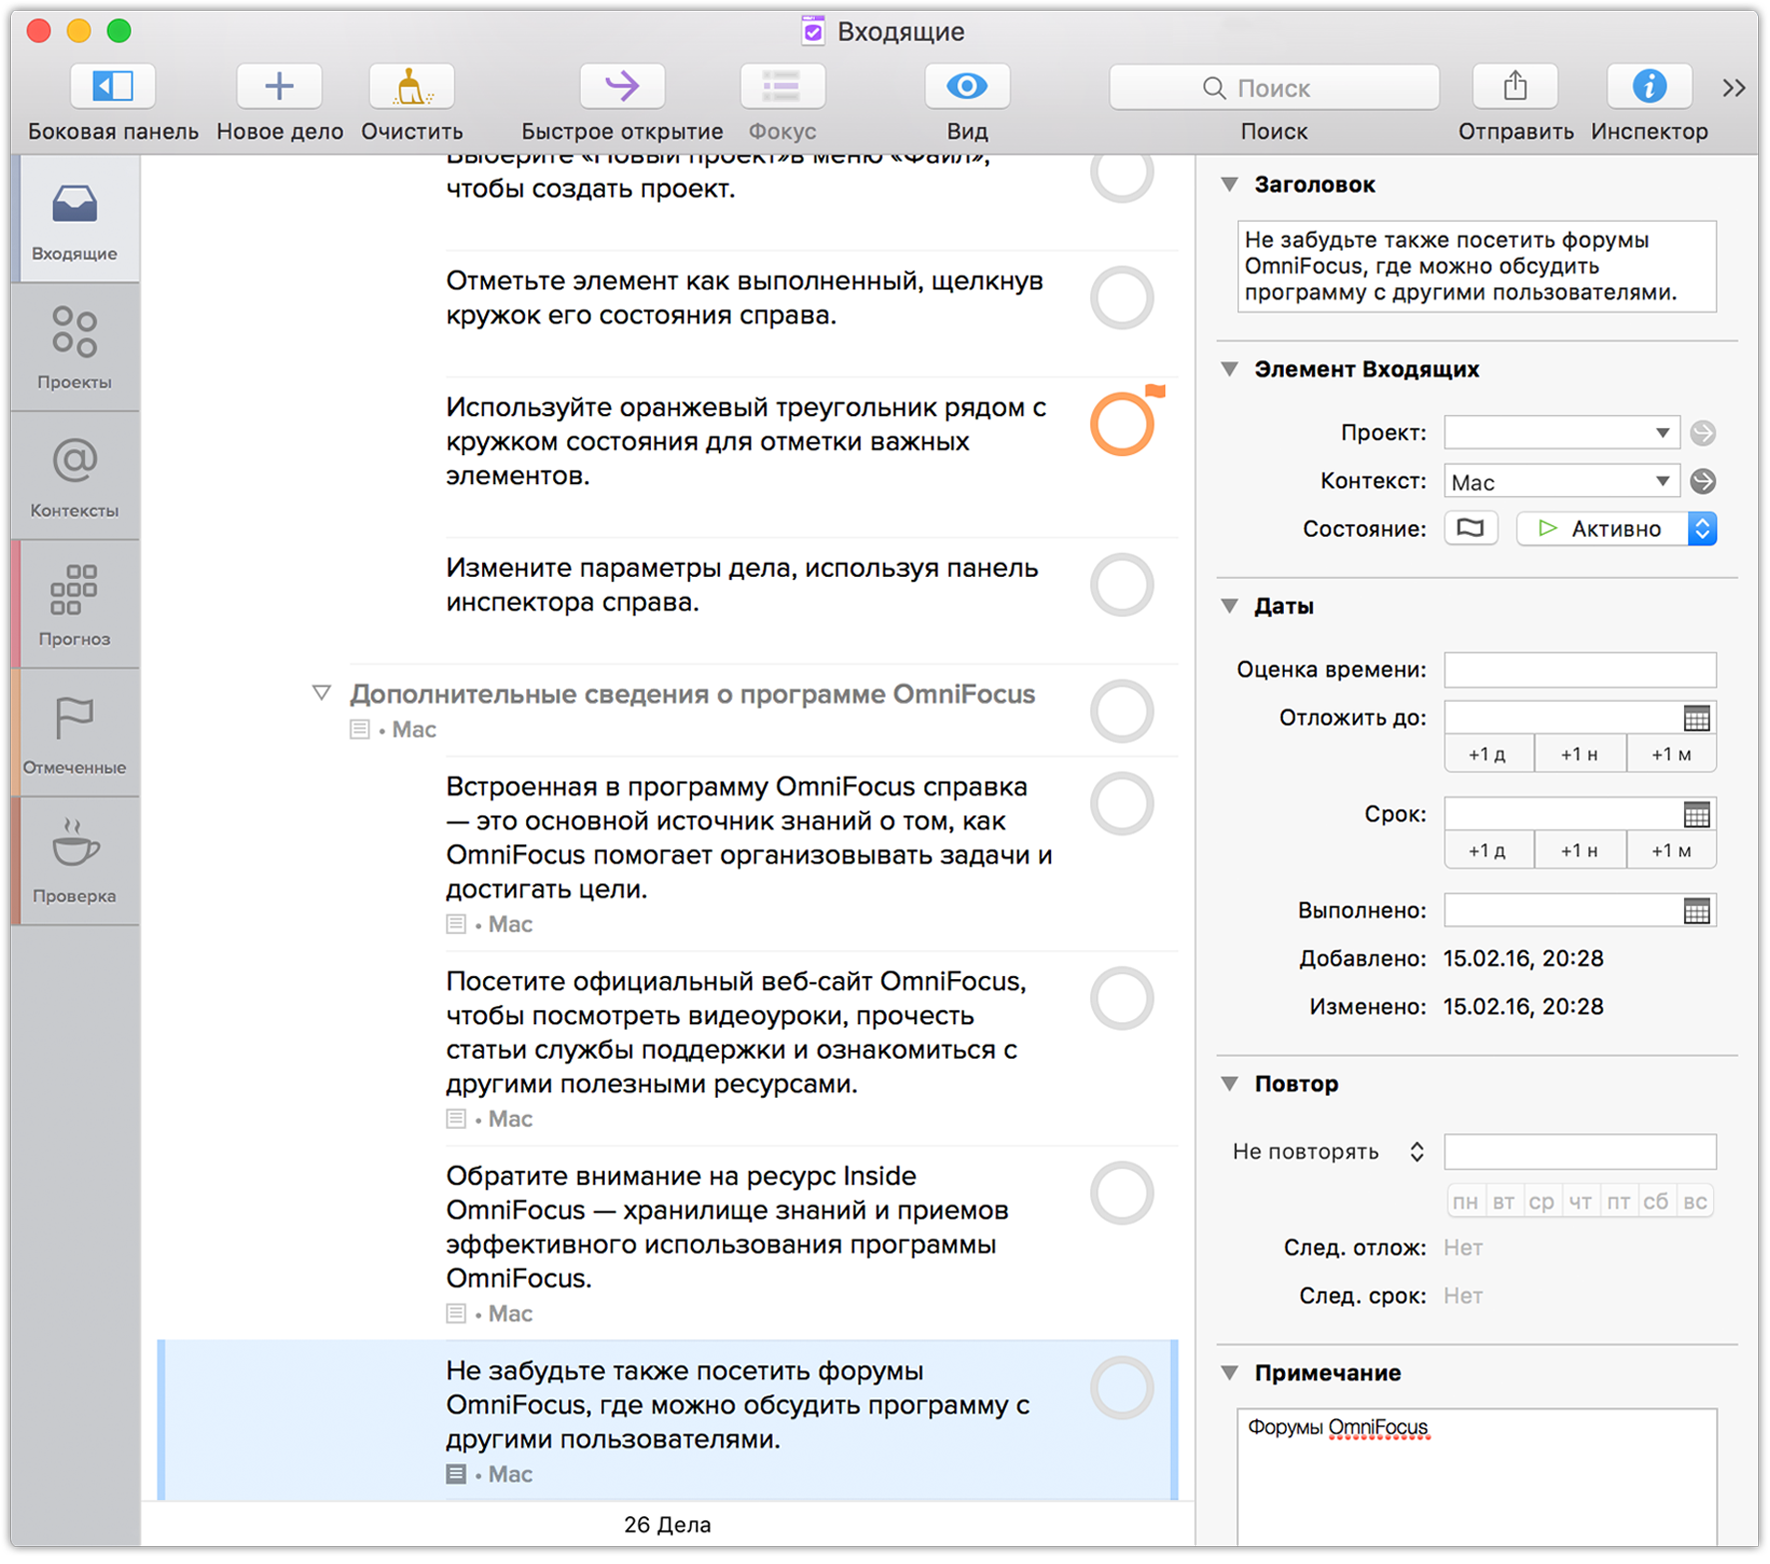Viewport: 1770px width, 1564px height.
Task: Add +1 н to Срок
Action: [x=1579, y=851]
